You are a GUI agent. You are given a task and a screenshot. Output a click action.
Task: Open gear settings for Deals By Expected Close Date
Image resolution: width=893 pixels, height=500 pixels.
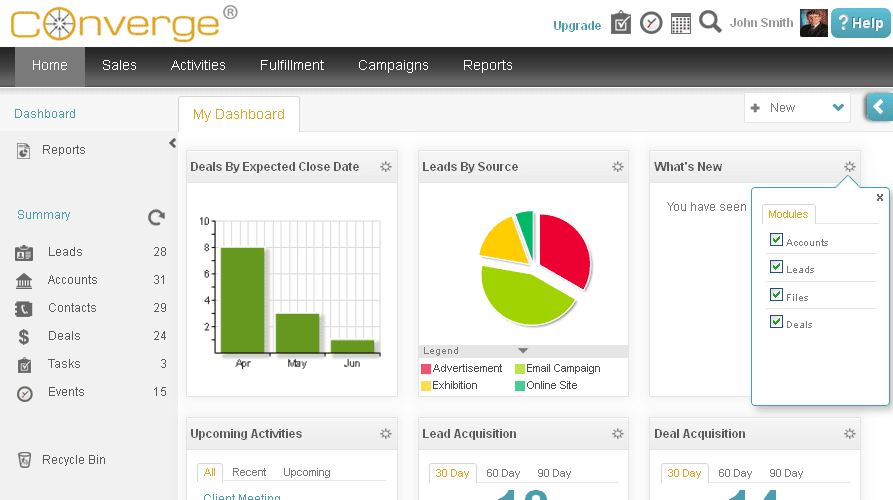[x=386, y=167]
